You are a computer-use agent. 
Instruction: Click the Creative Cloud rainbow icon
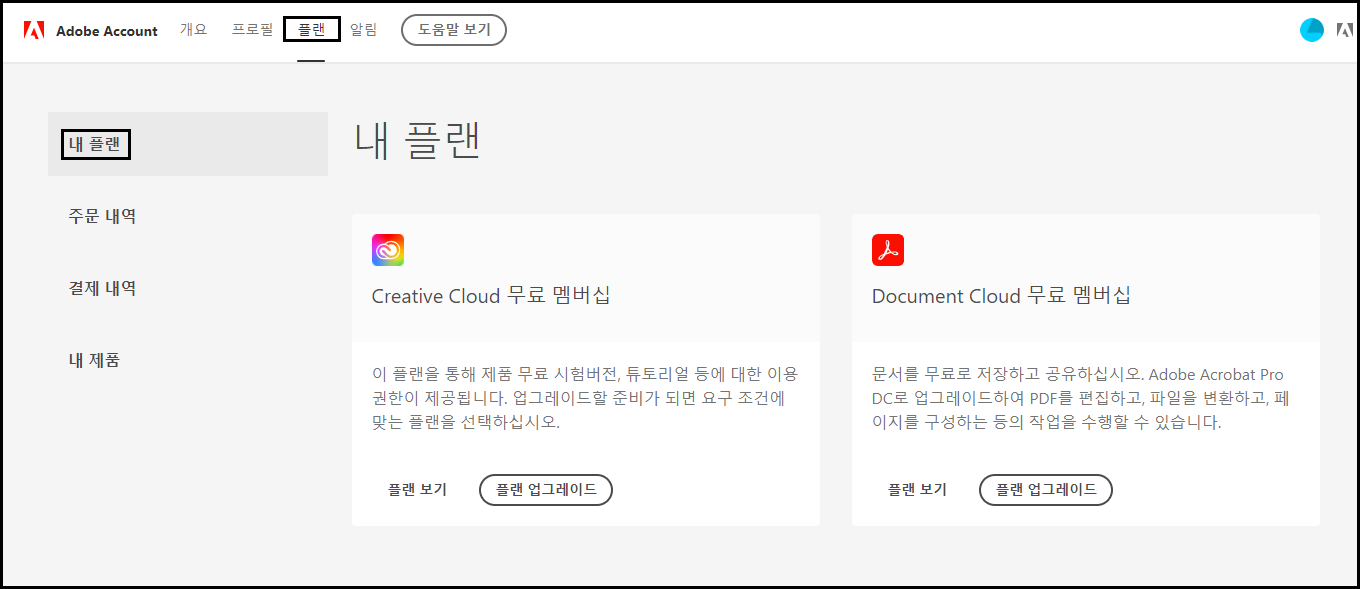pyautogui.click(x=388, y=250)
